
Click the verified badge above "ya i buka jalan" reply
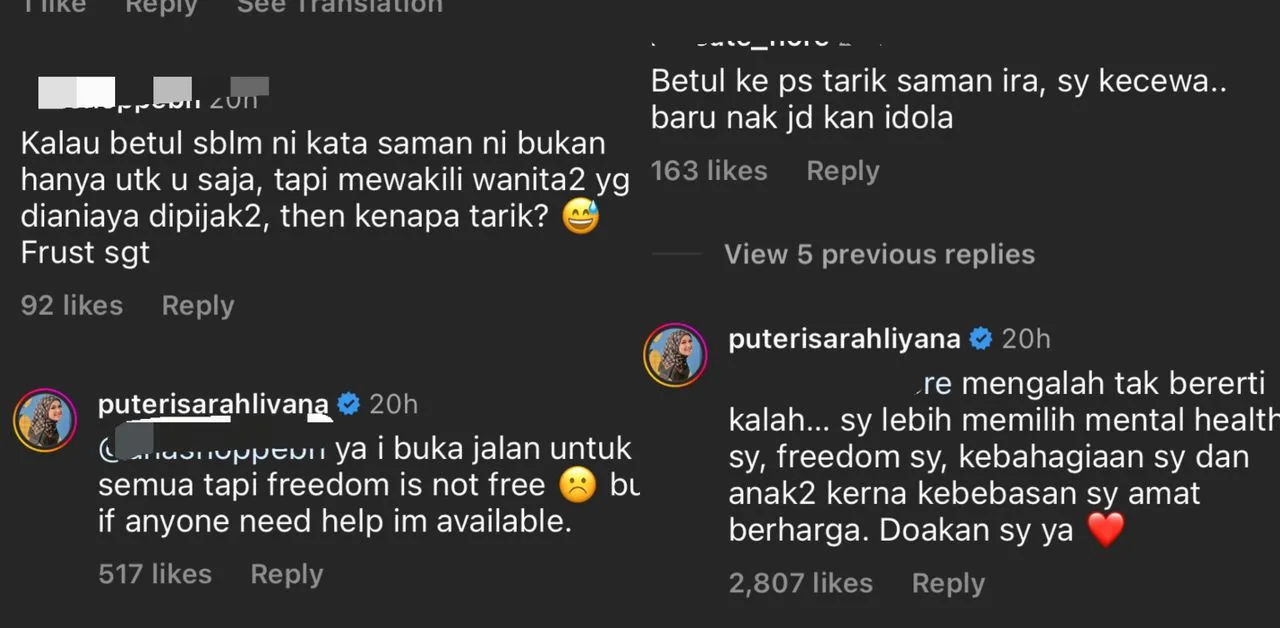click(x=349, y=404)
